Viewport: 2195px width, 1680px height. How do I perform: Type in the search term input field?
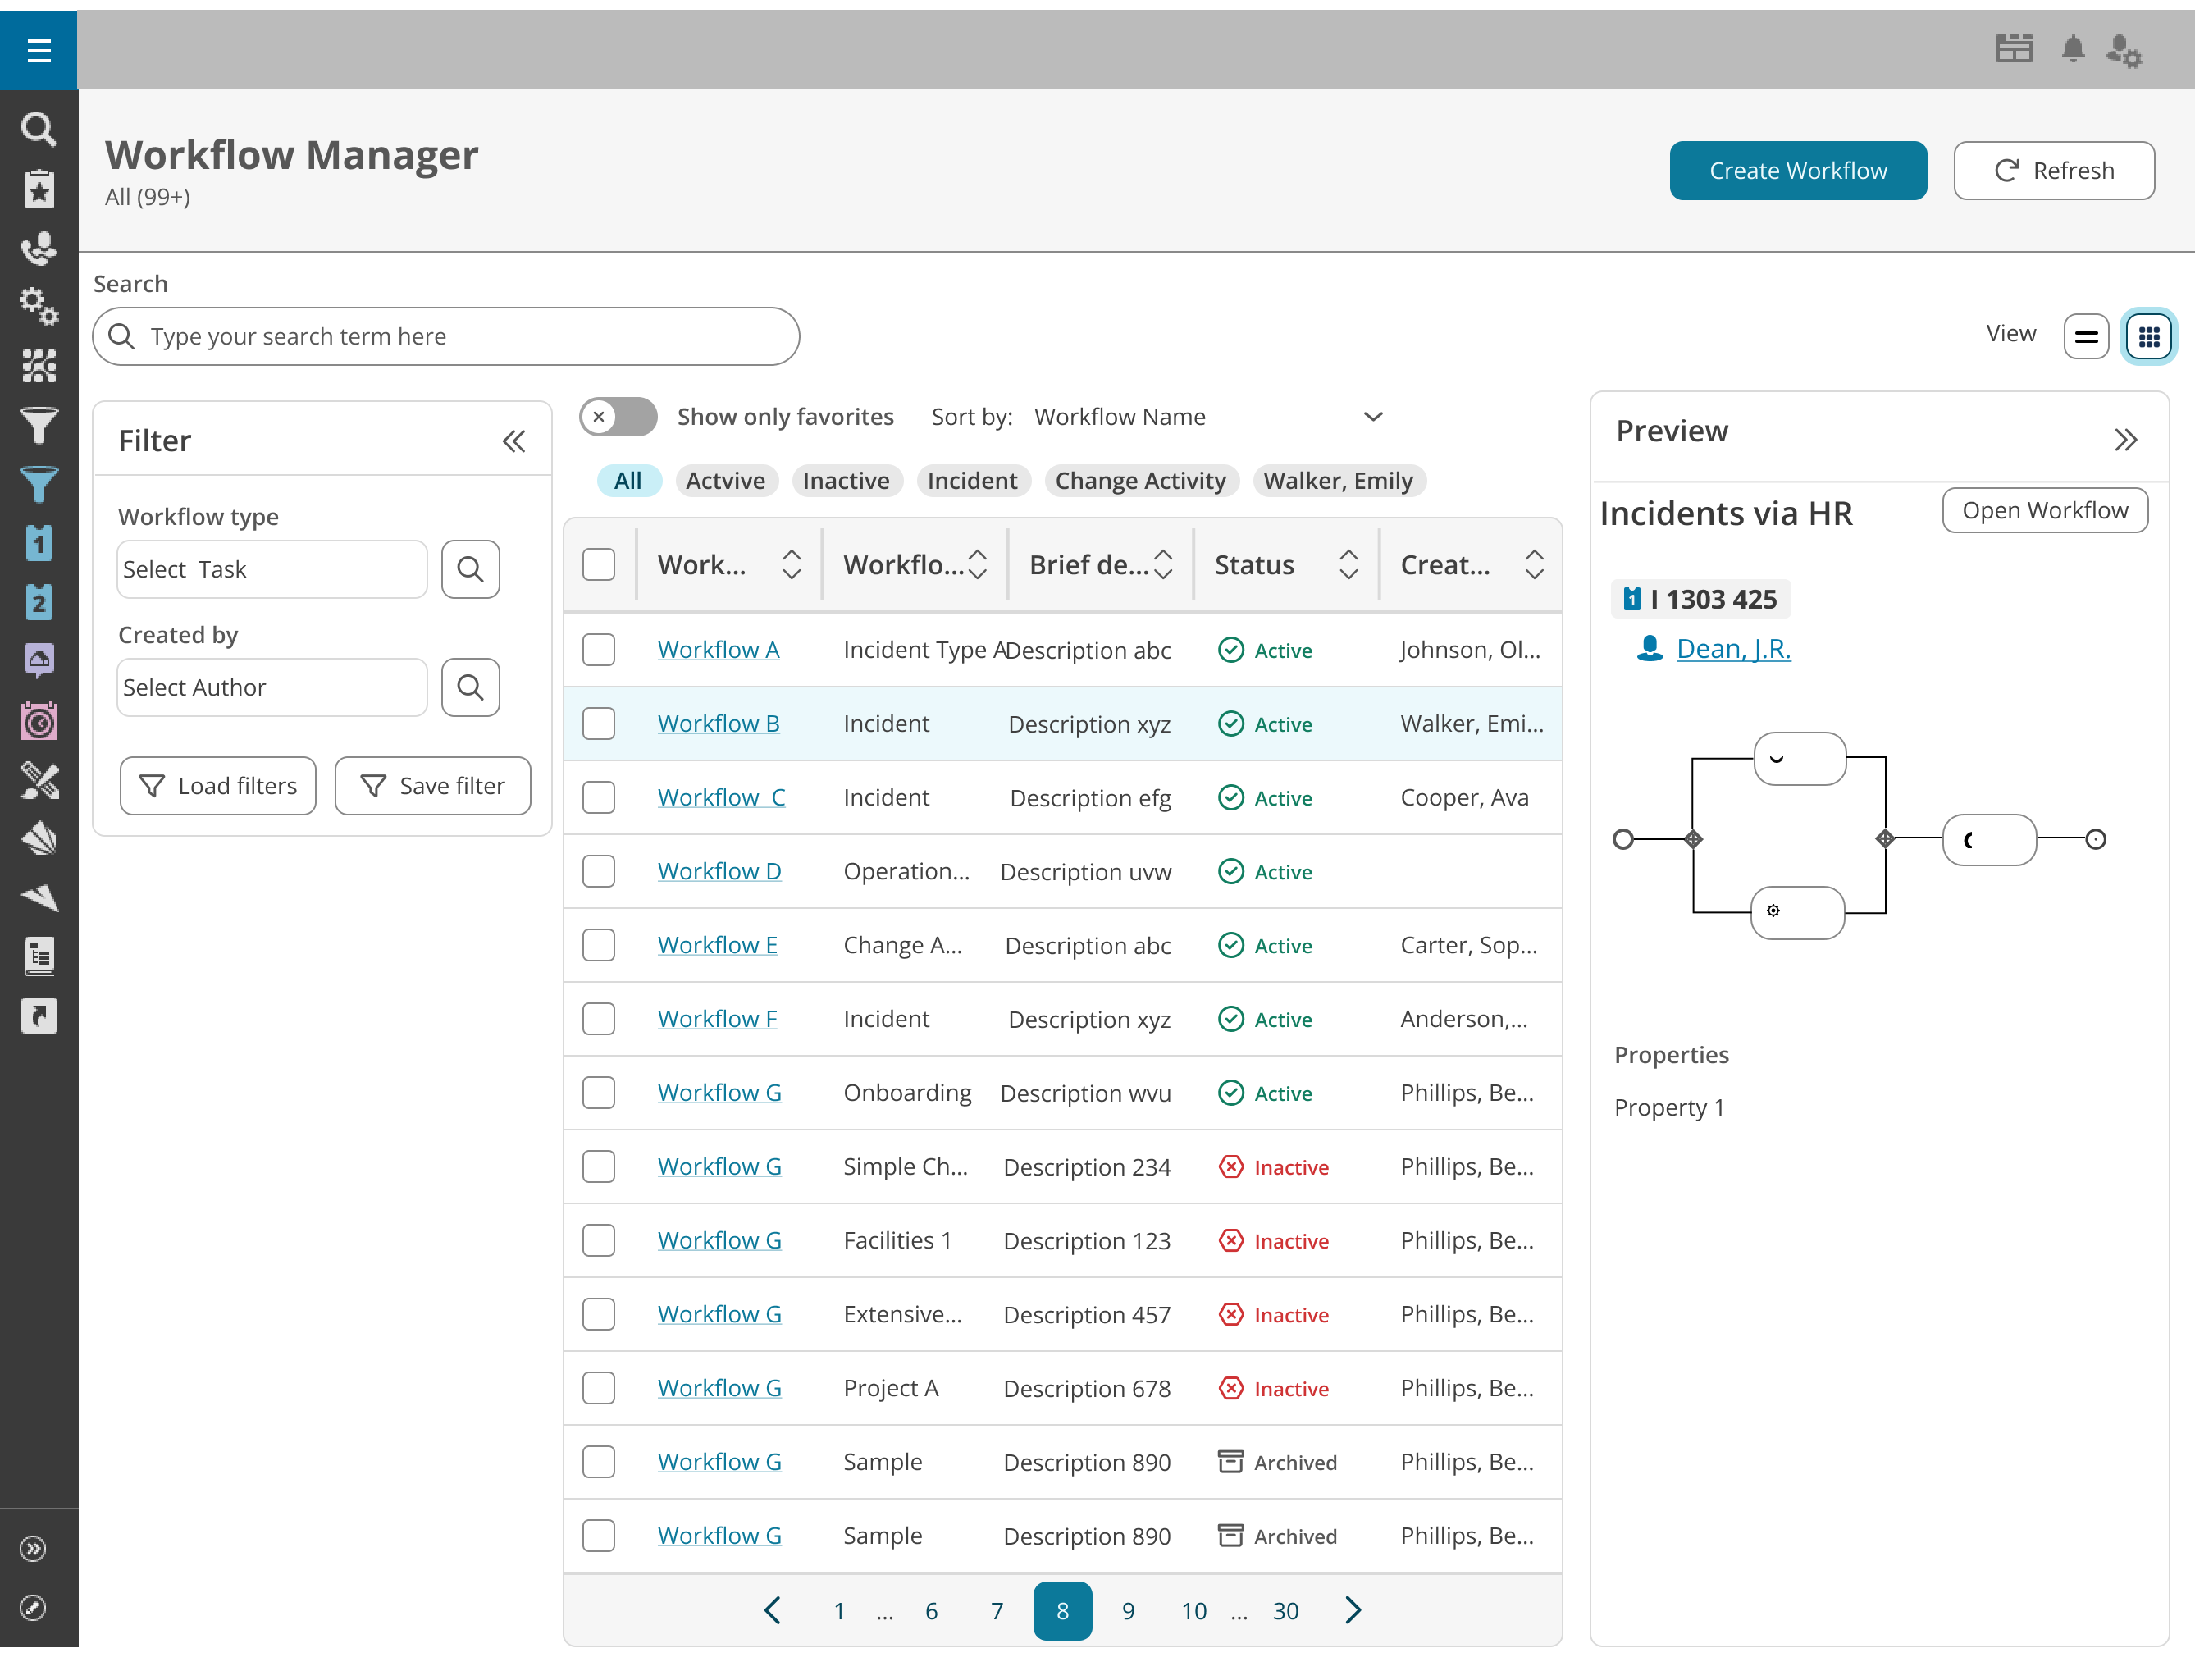tap(445, 336)
